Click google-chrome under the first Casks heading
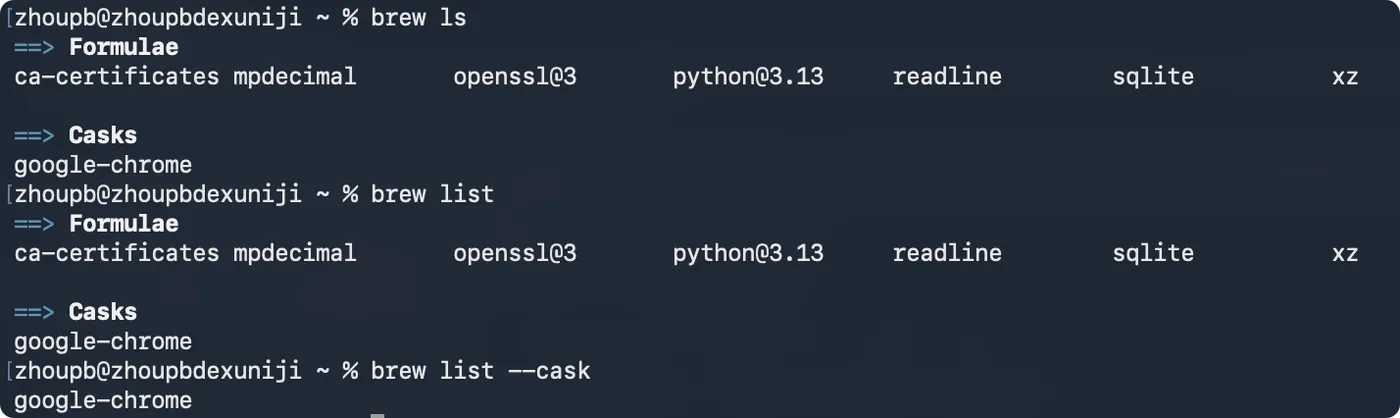The image size is (1400, 418). pos(103,164)
